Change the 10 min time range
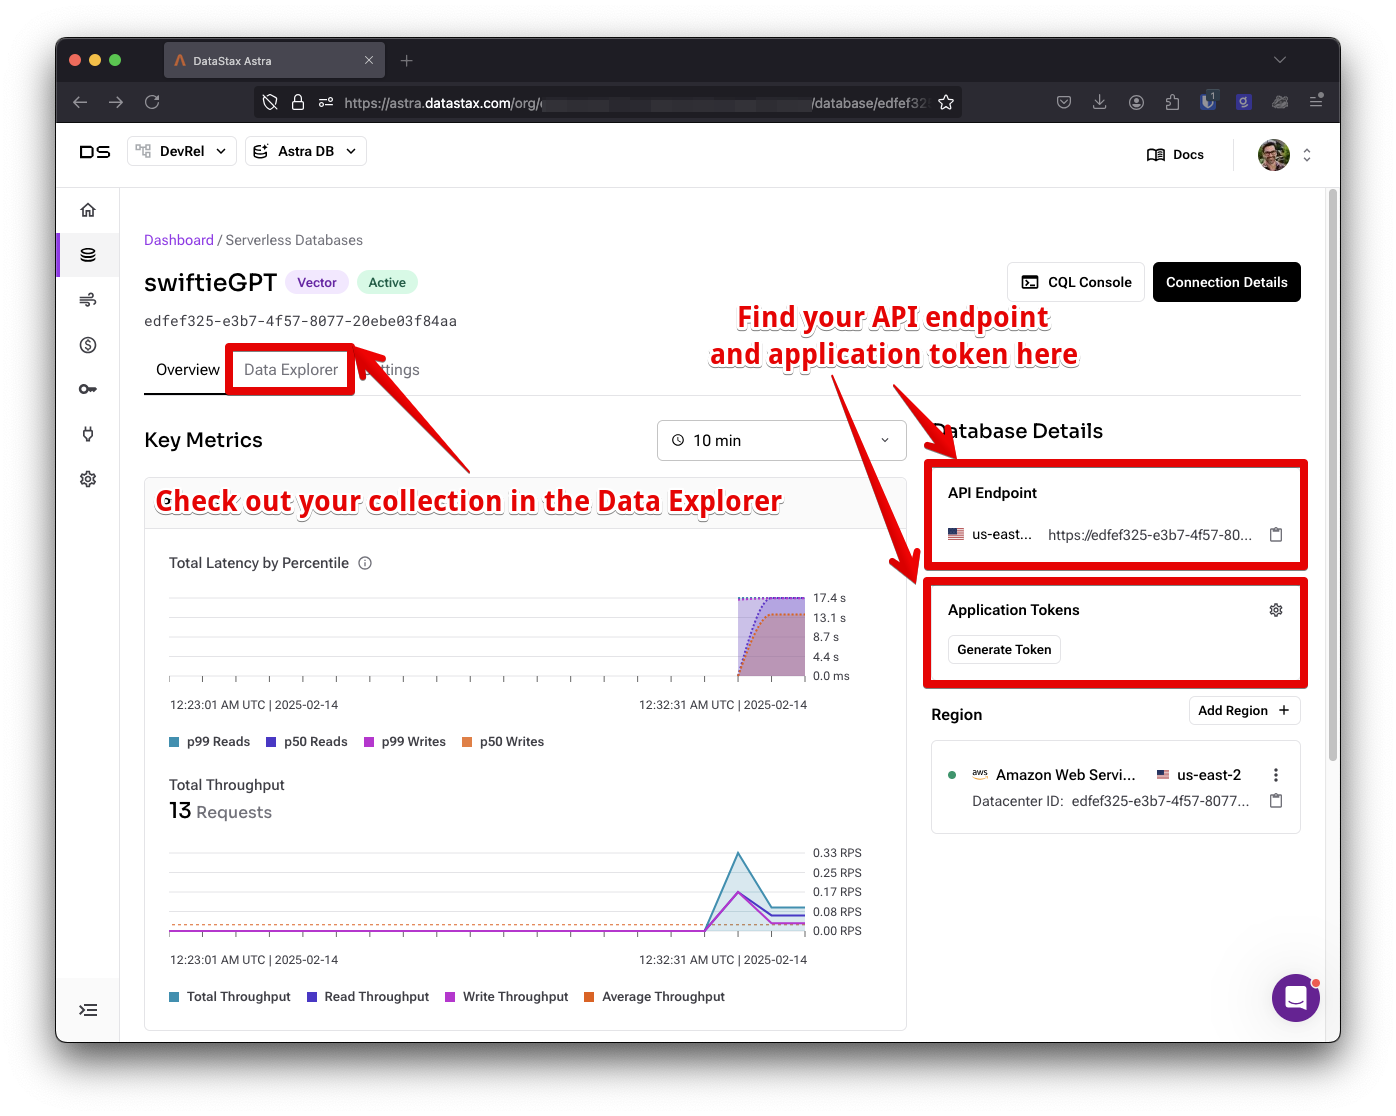 pyautogui.click(x=782, y=441)
